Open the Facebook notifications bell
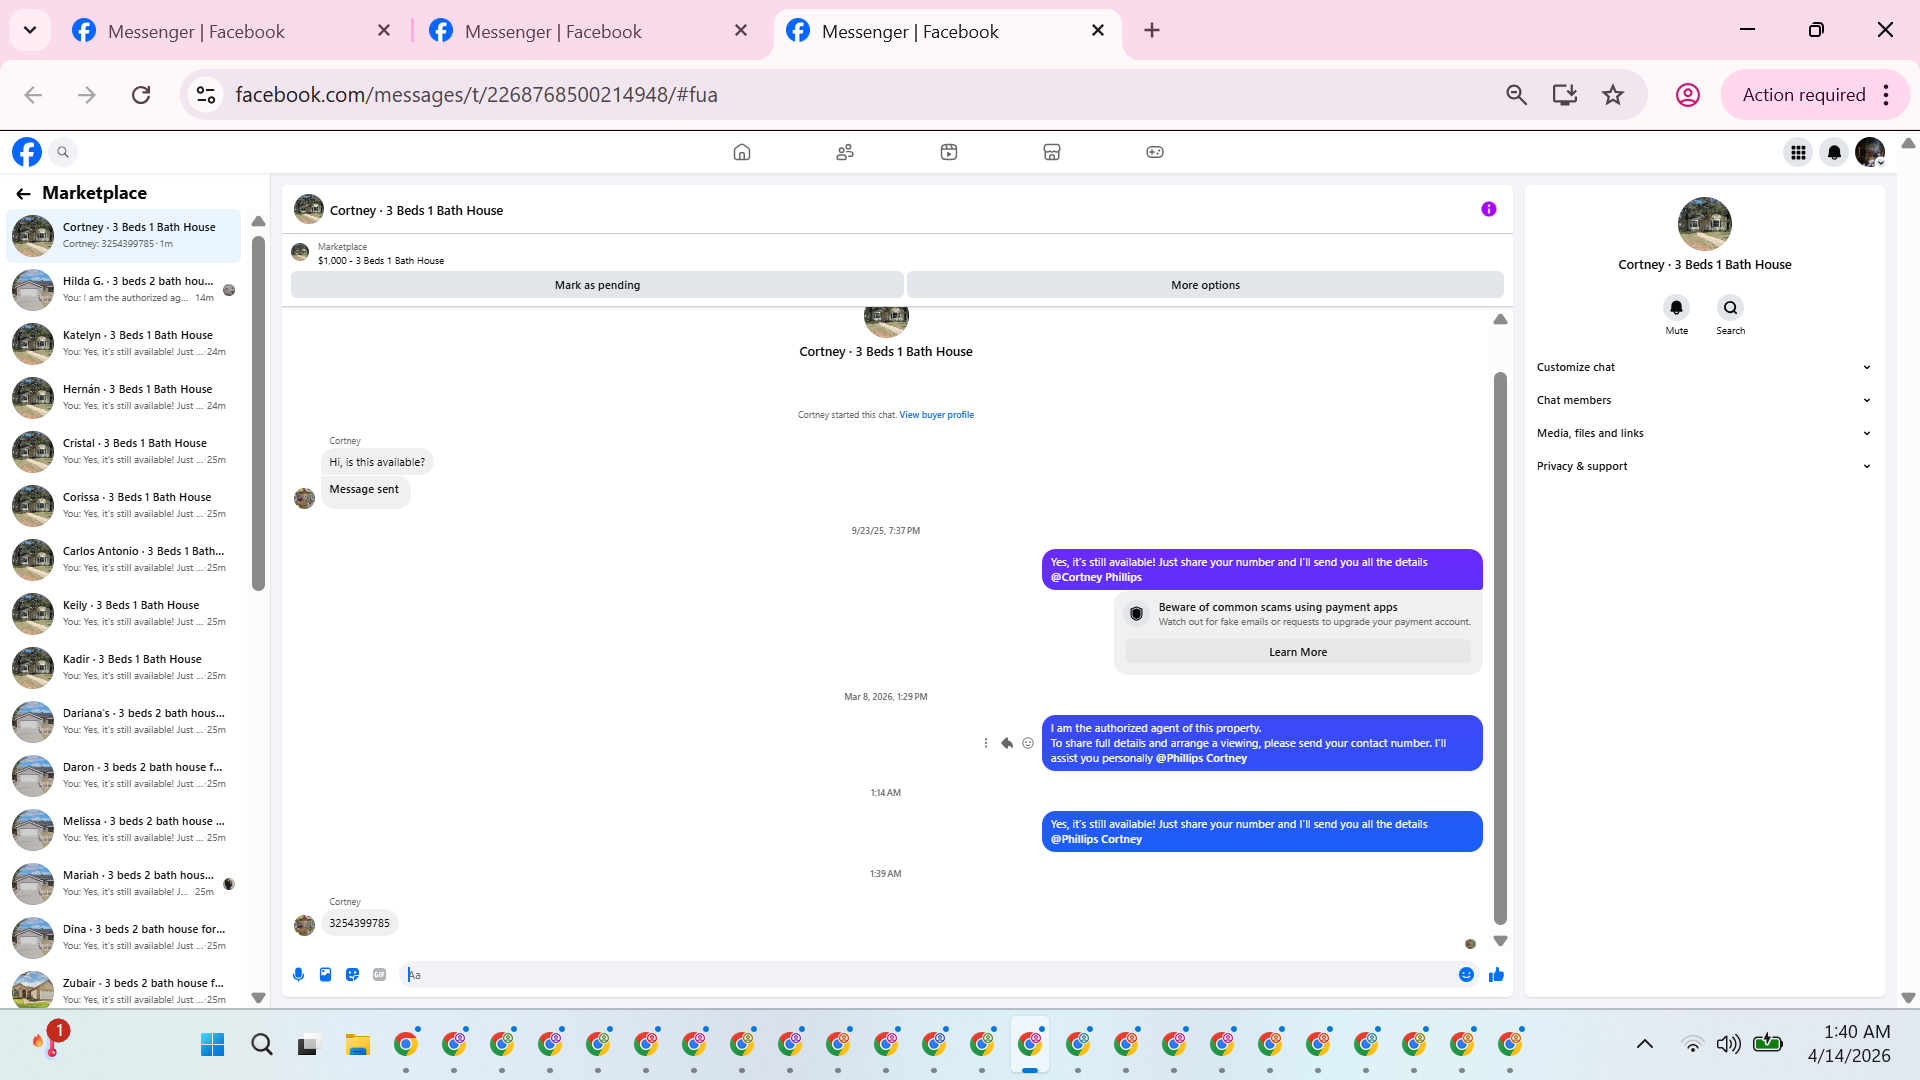Image resolution: width=1920 pixels, height=1080 pixels. pos(1834,152)
